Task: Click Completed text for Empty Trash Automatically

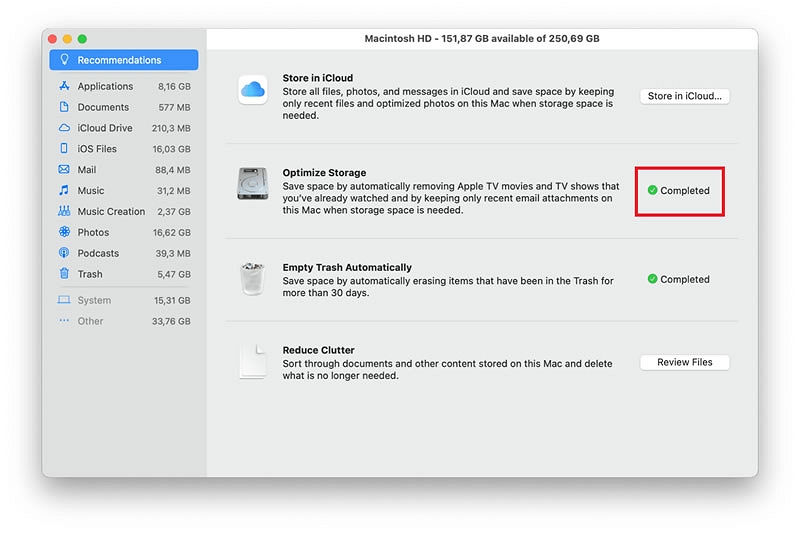Action: [x=685, y=279]
